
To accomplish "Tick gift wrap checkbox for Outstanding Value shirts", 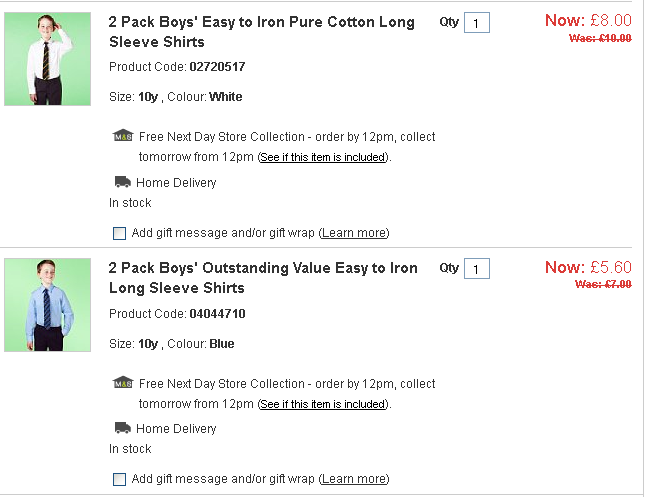I will coord(120,479).
